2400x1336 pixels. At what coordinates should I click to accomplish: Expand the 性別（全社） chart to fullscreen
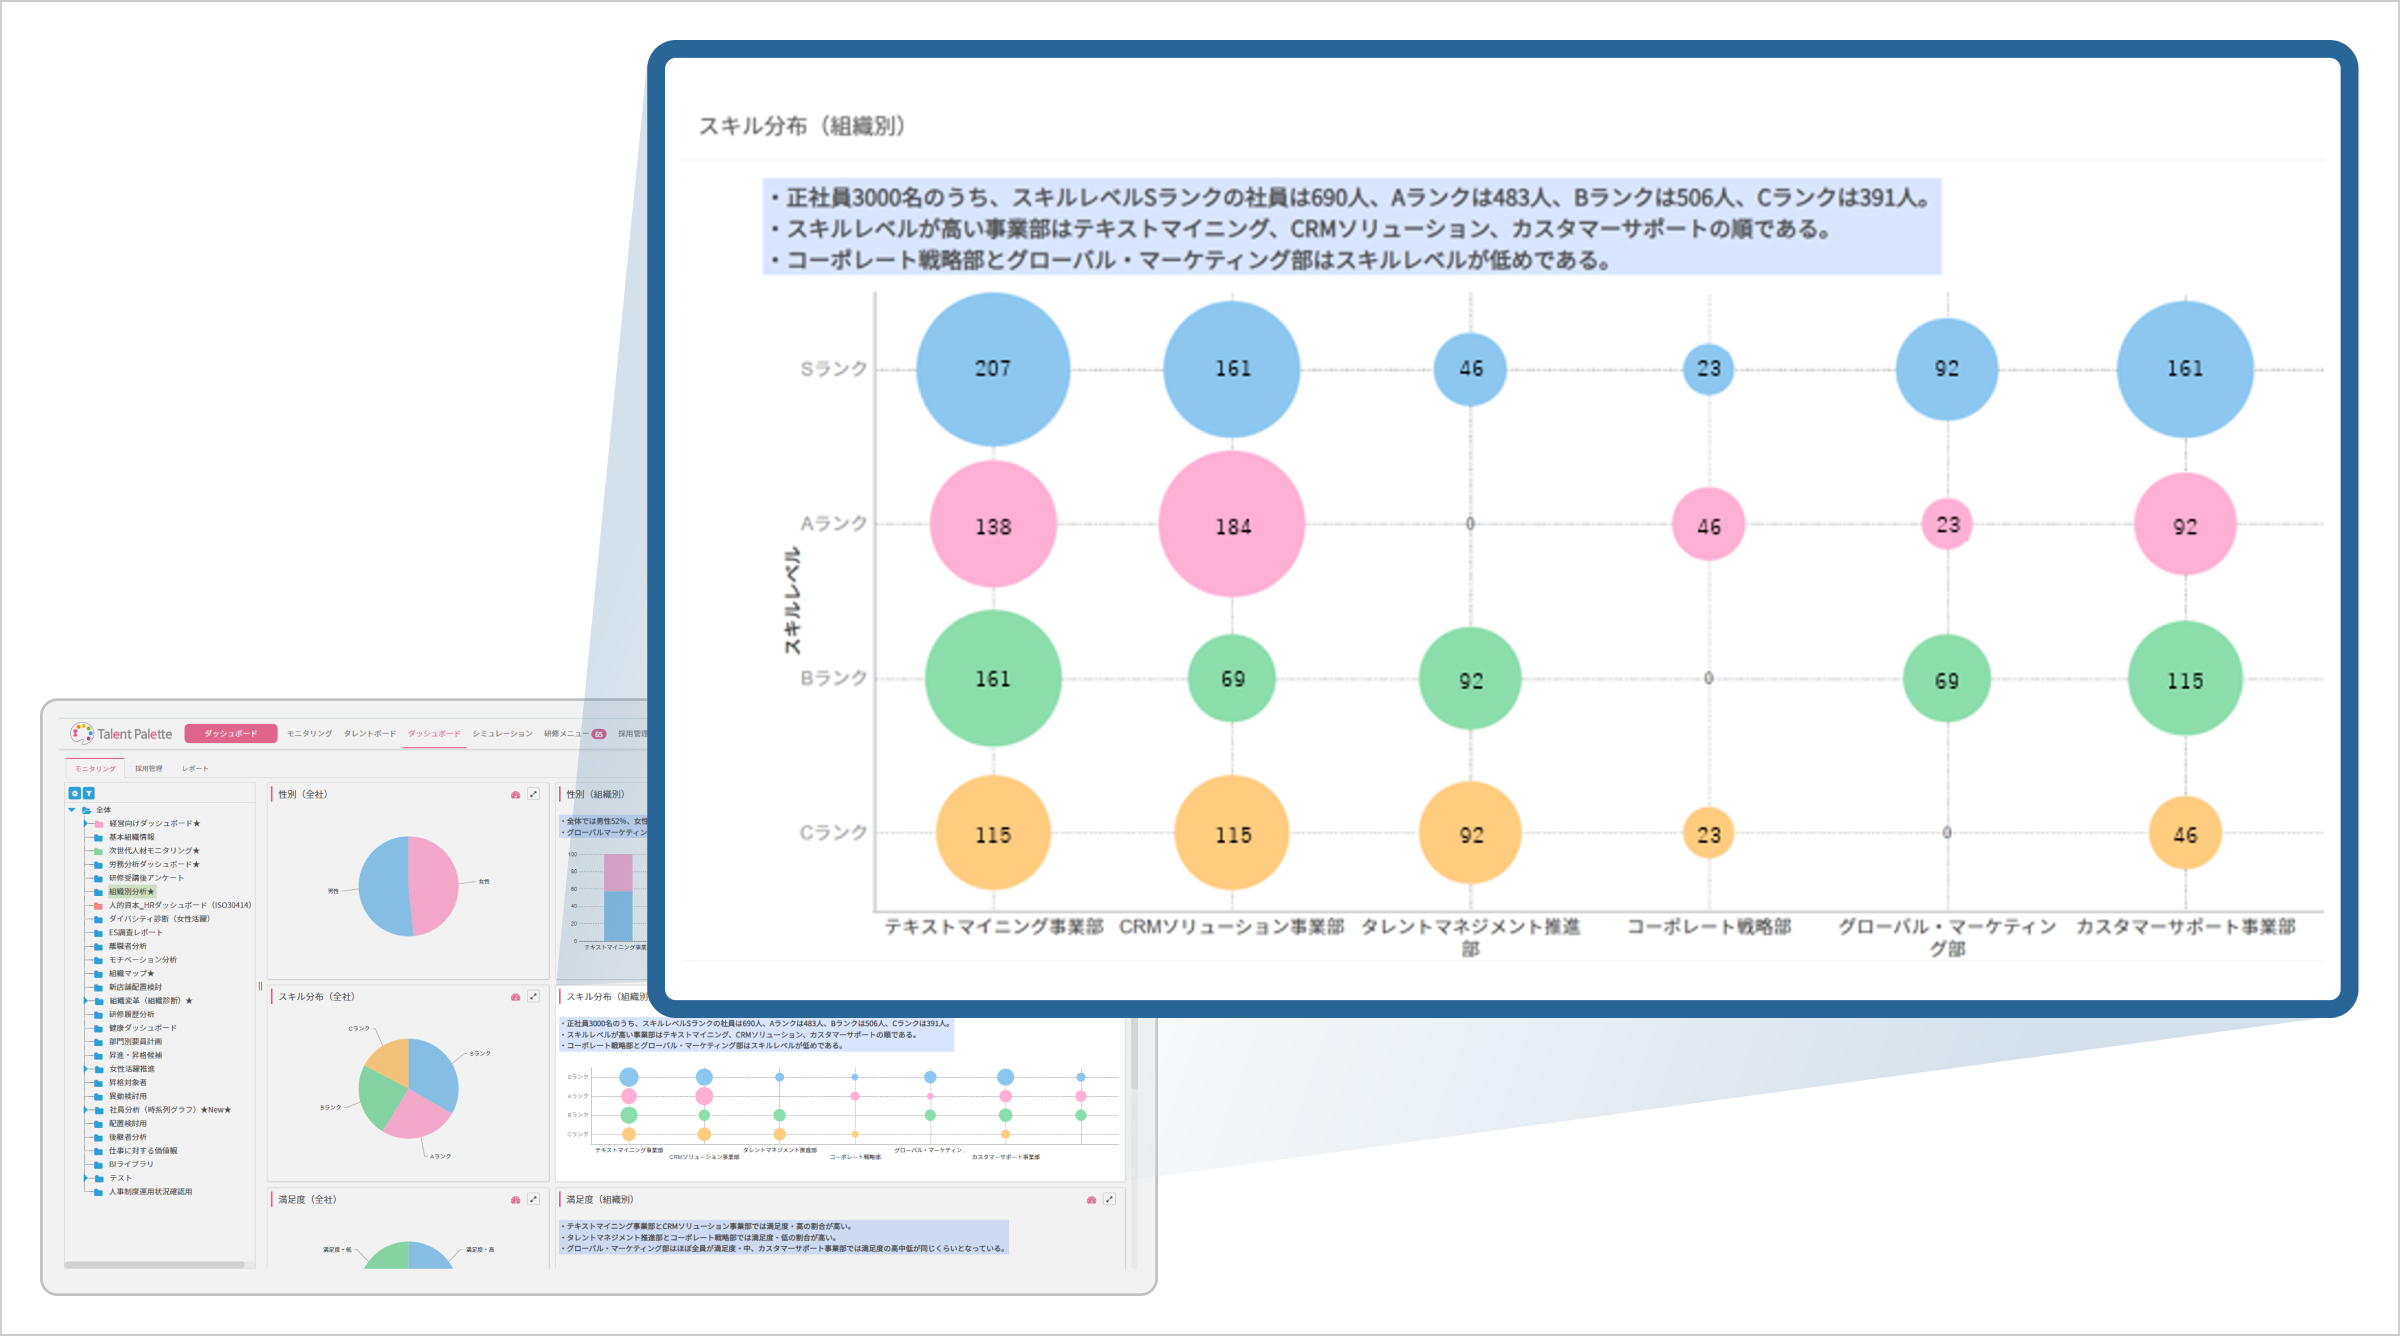pyautogui.click(x=534, y=794)
